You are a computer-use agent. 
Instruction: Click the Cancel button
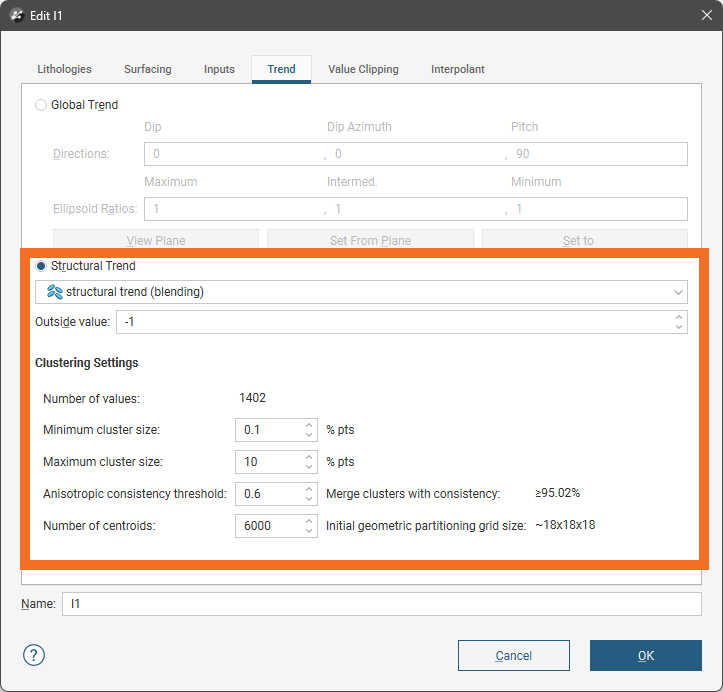tap(513, 655)
